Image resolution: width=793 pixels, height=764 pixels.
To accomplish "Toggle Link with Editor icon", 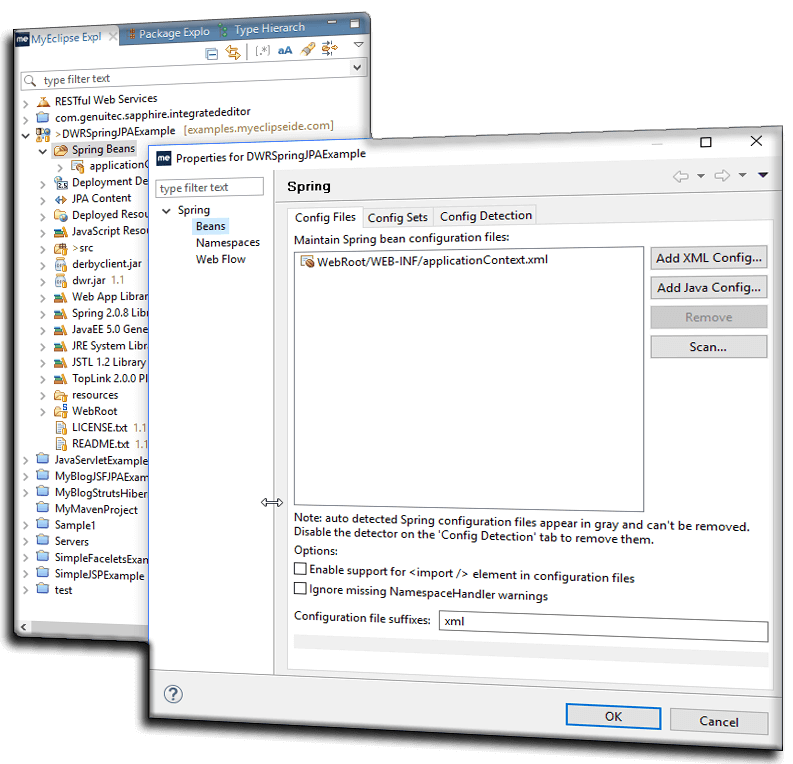I will pos(233,53).
